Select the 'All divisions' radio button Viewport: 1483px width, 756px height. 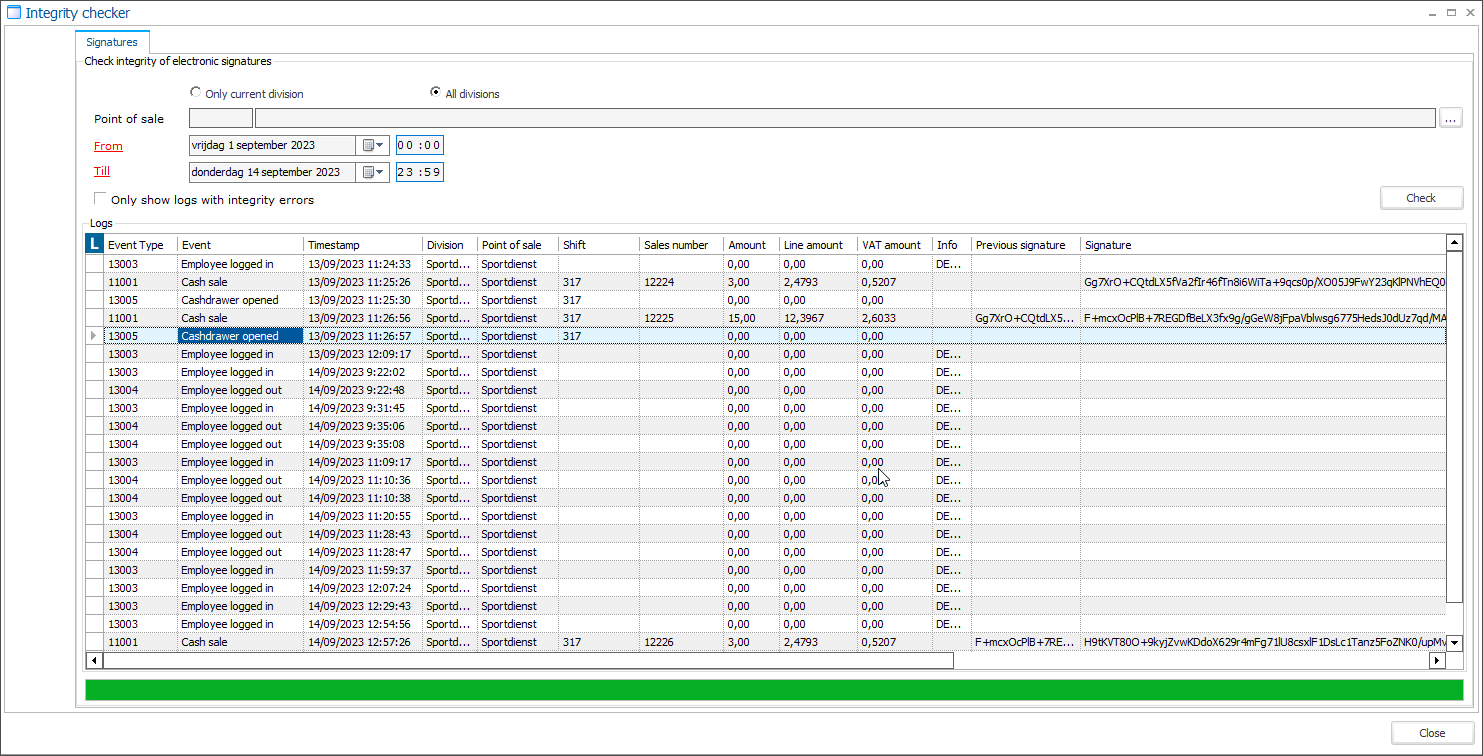click(x=435, y=91)
